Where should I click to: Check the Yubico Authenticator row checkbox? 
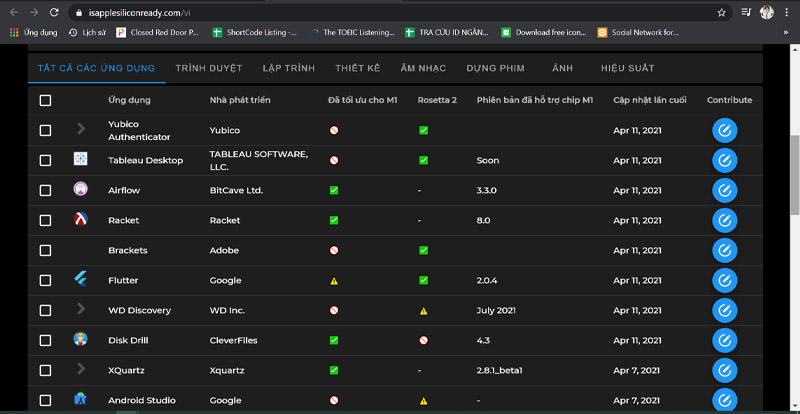45,130
